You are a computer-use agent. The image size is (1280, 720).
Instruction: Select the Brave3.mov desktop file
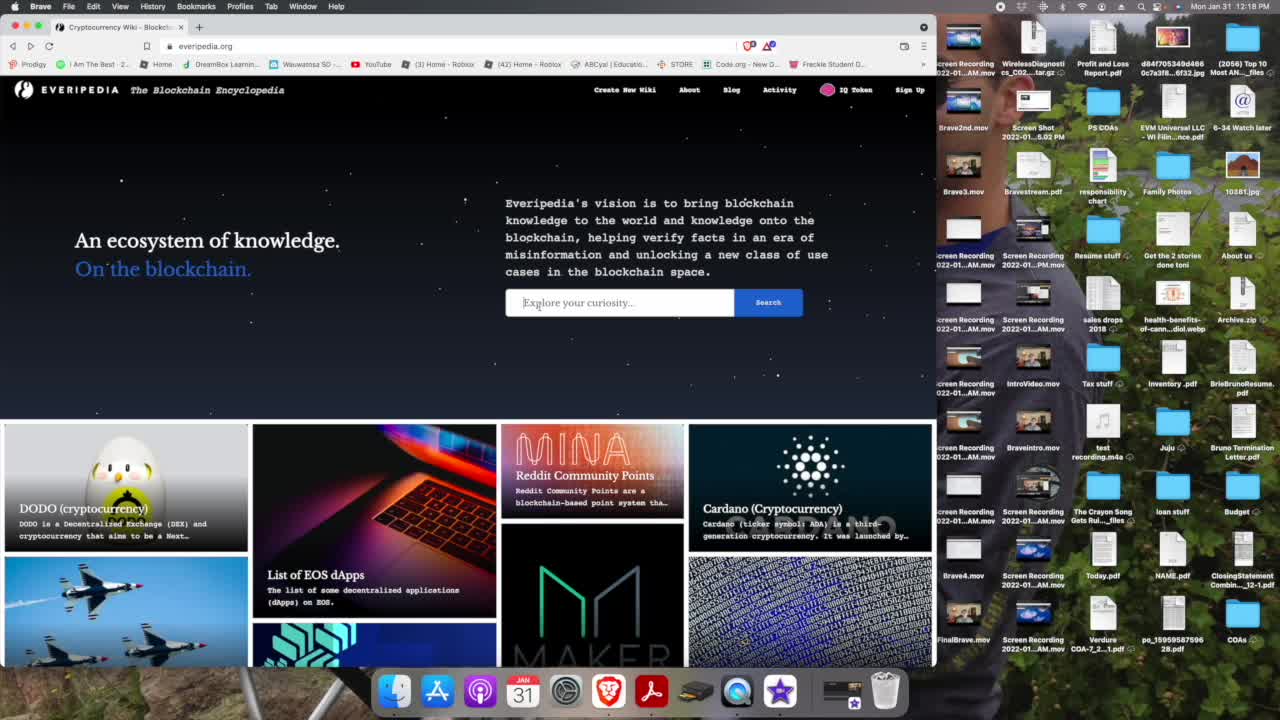coord(963,171)
